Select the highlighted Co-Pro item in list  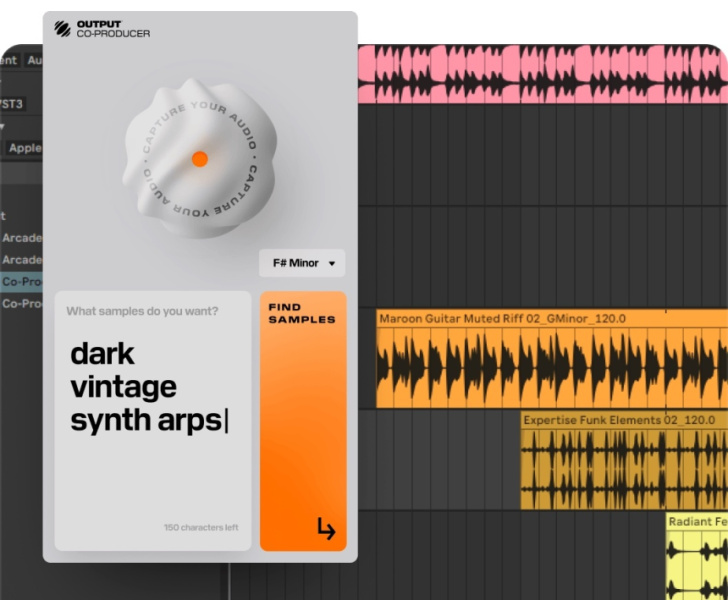[21, 282]
